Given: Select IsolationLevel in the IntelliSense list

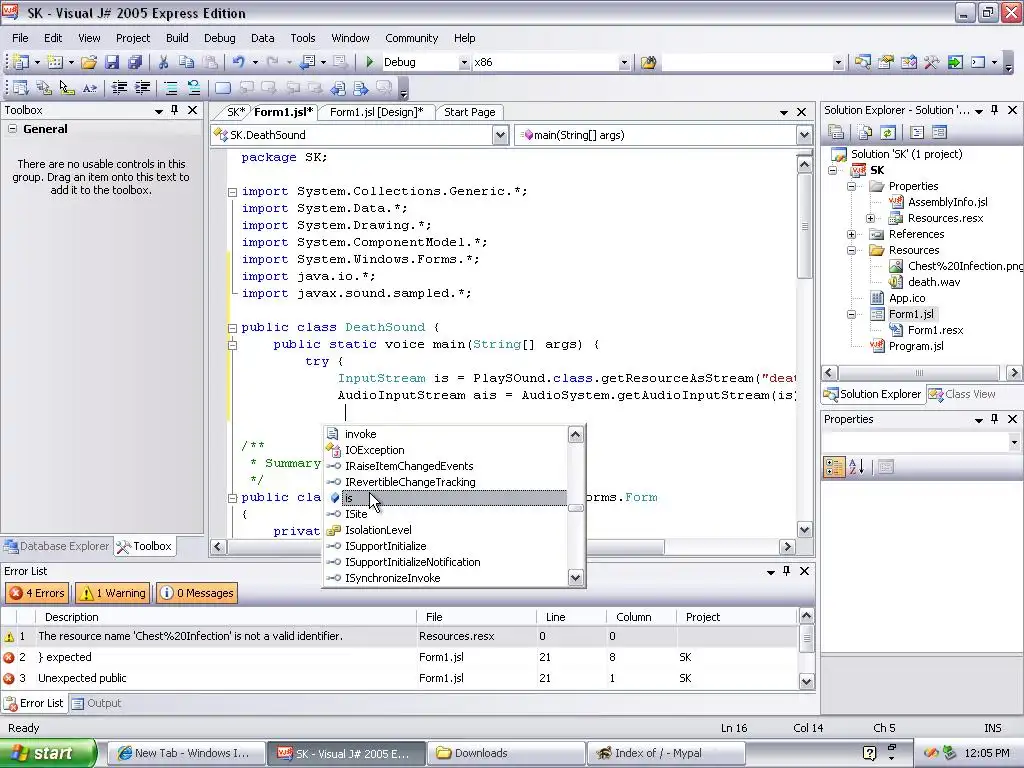Looking at the screenshot, I should coord(378,530).
